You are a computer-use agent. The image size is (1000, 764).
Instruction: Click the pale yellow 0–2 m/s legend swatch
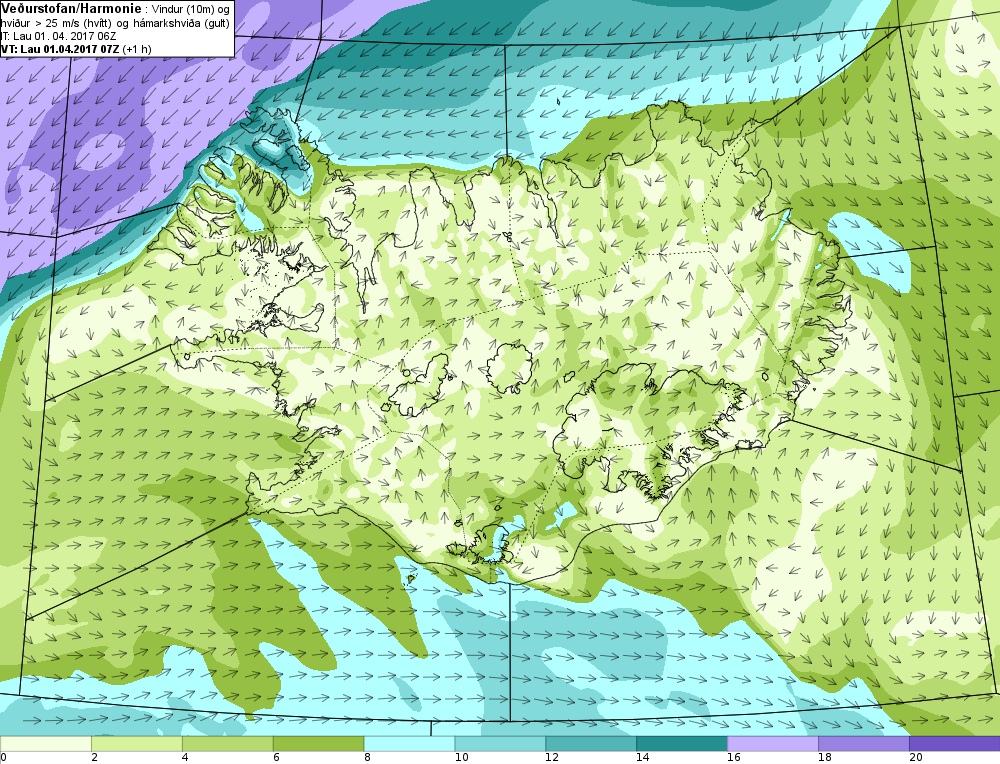(46, 744)
